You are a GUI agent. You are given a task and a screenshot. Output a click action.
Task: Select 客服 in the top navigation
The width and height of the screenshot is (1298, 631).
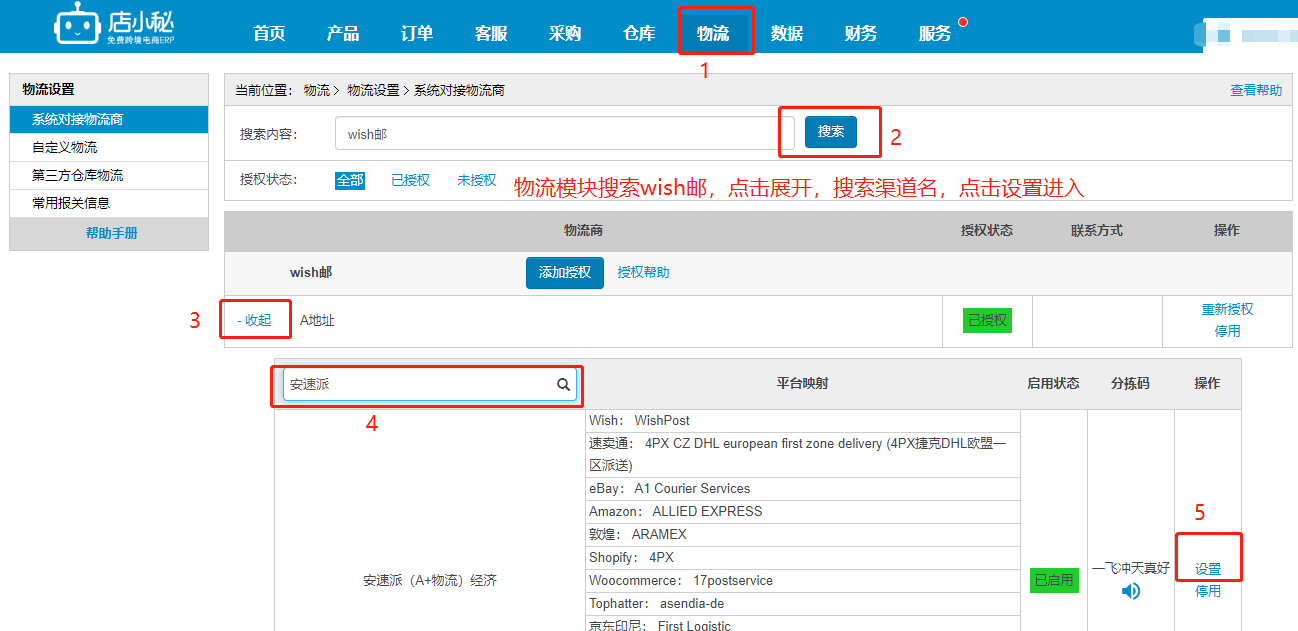(491, 33)
